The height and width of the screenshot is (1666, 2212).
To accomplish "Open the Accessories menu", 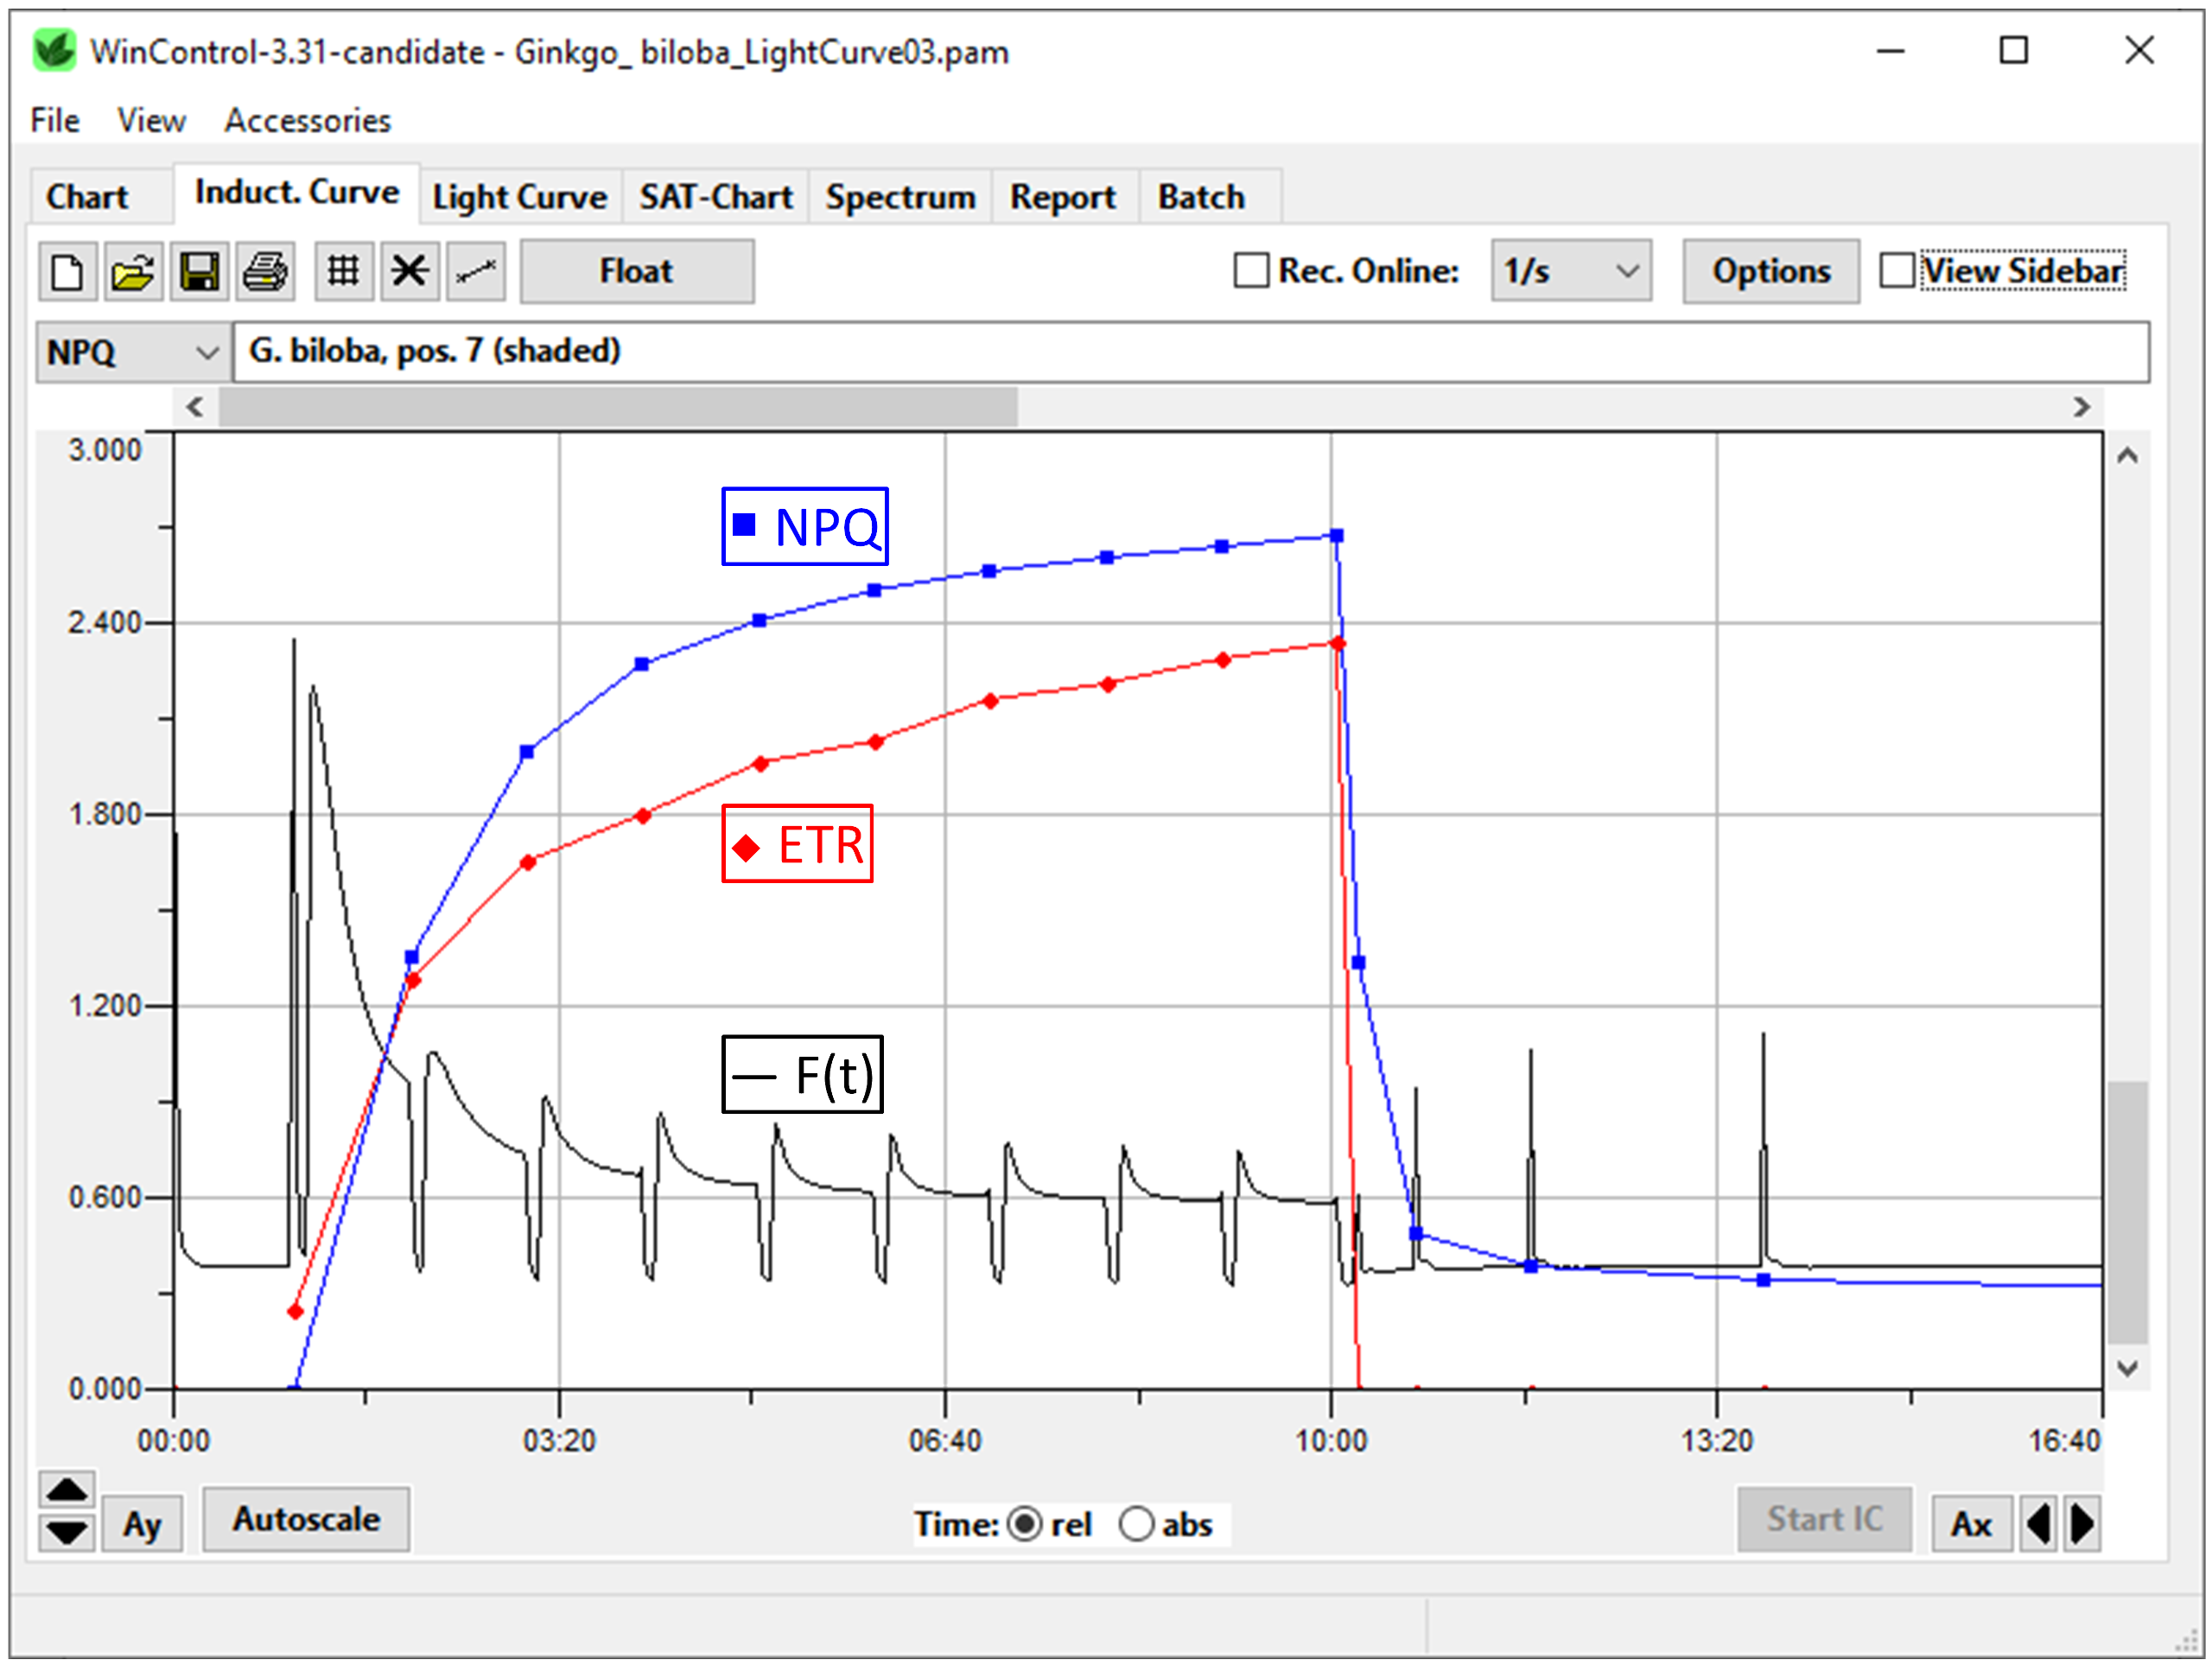I will coord(307,119).
